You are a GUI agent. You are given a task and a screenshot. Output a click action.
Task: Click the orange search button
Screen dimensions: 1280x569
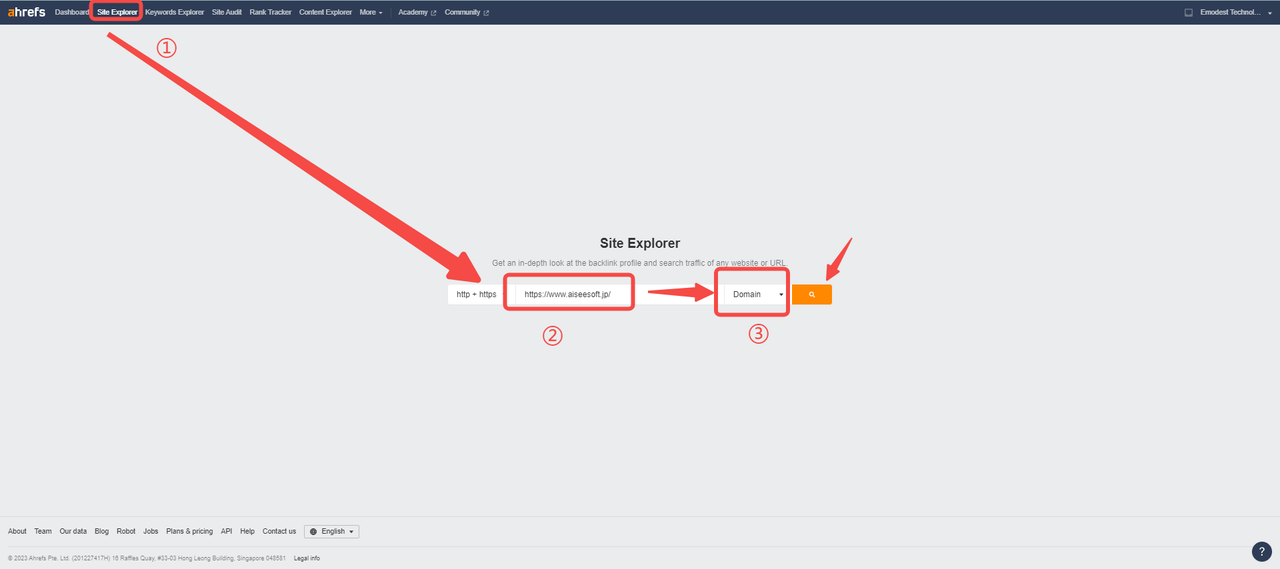pyautogui.click(x=812, y=294)
